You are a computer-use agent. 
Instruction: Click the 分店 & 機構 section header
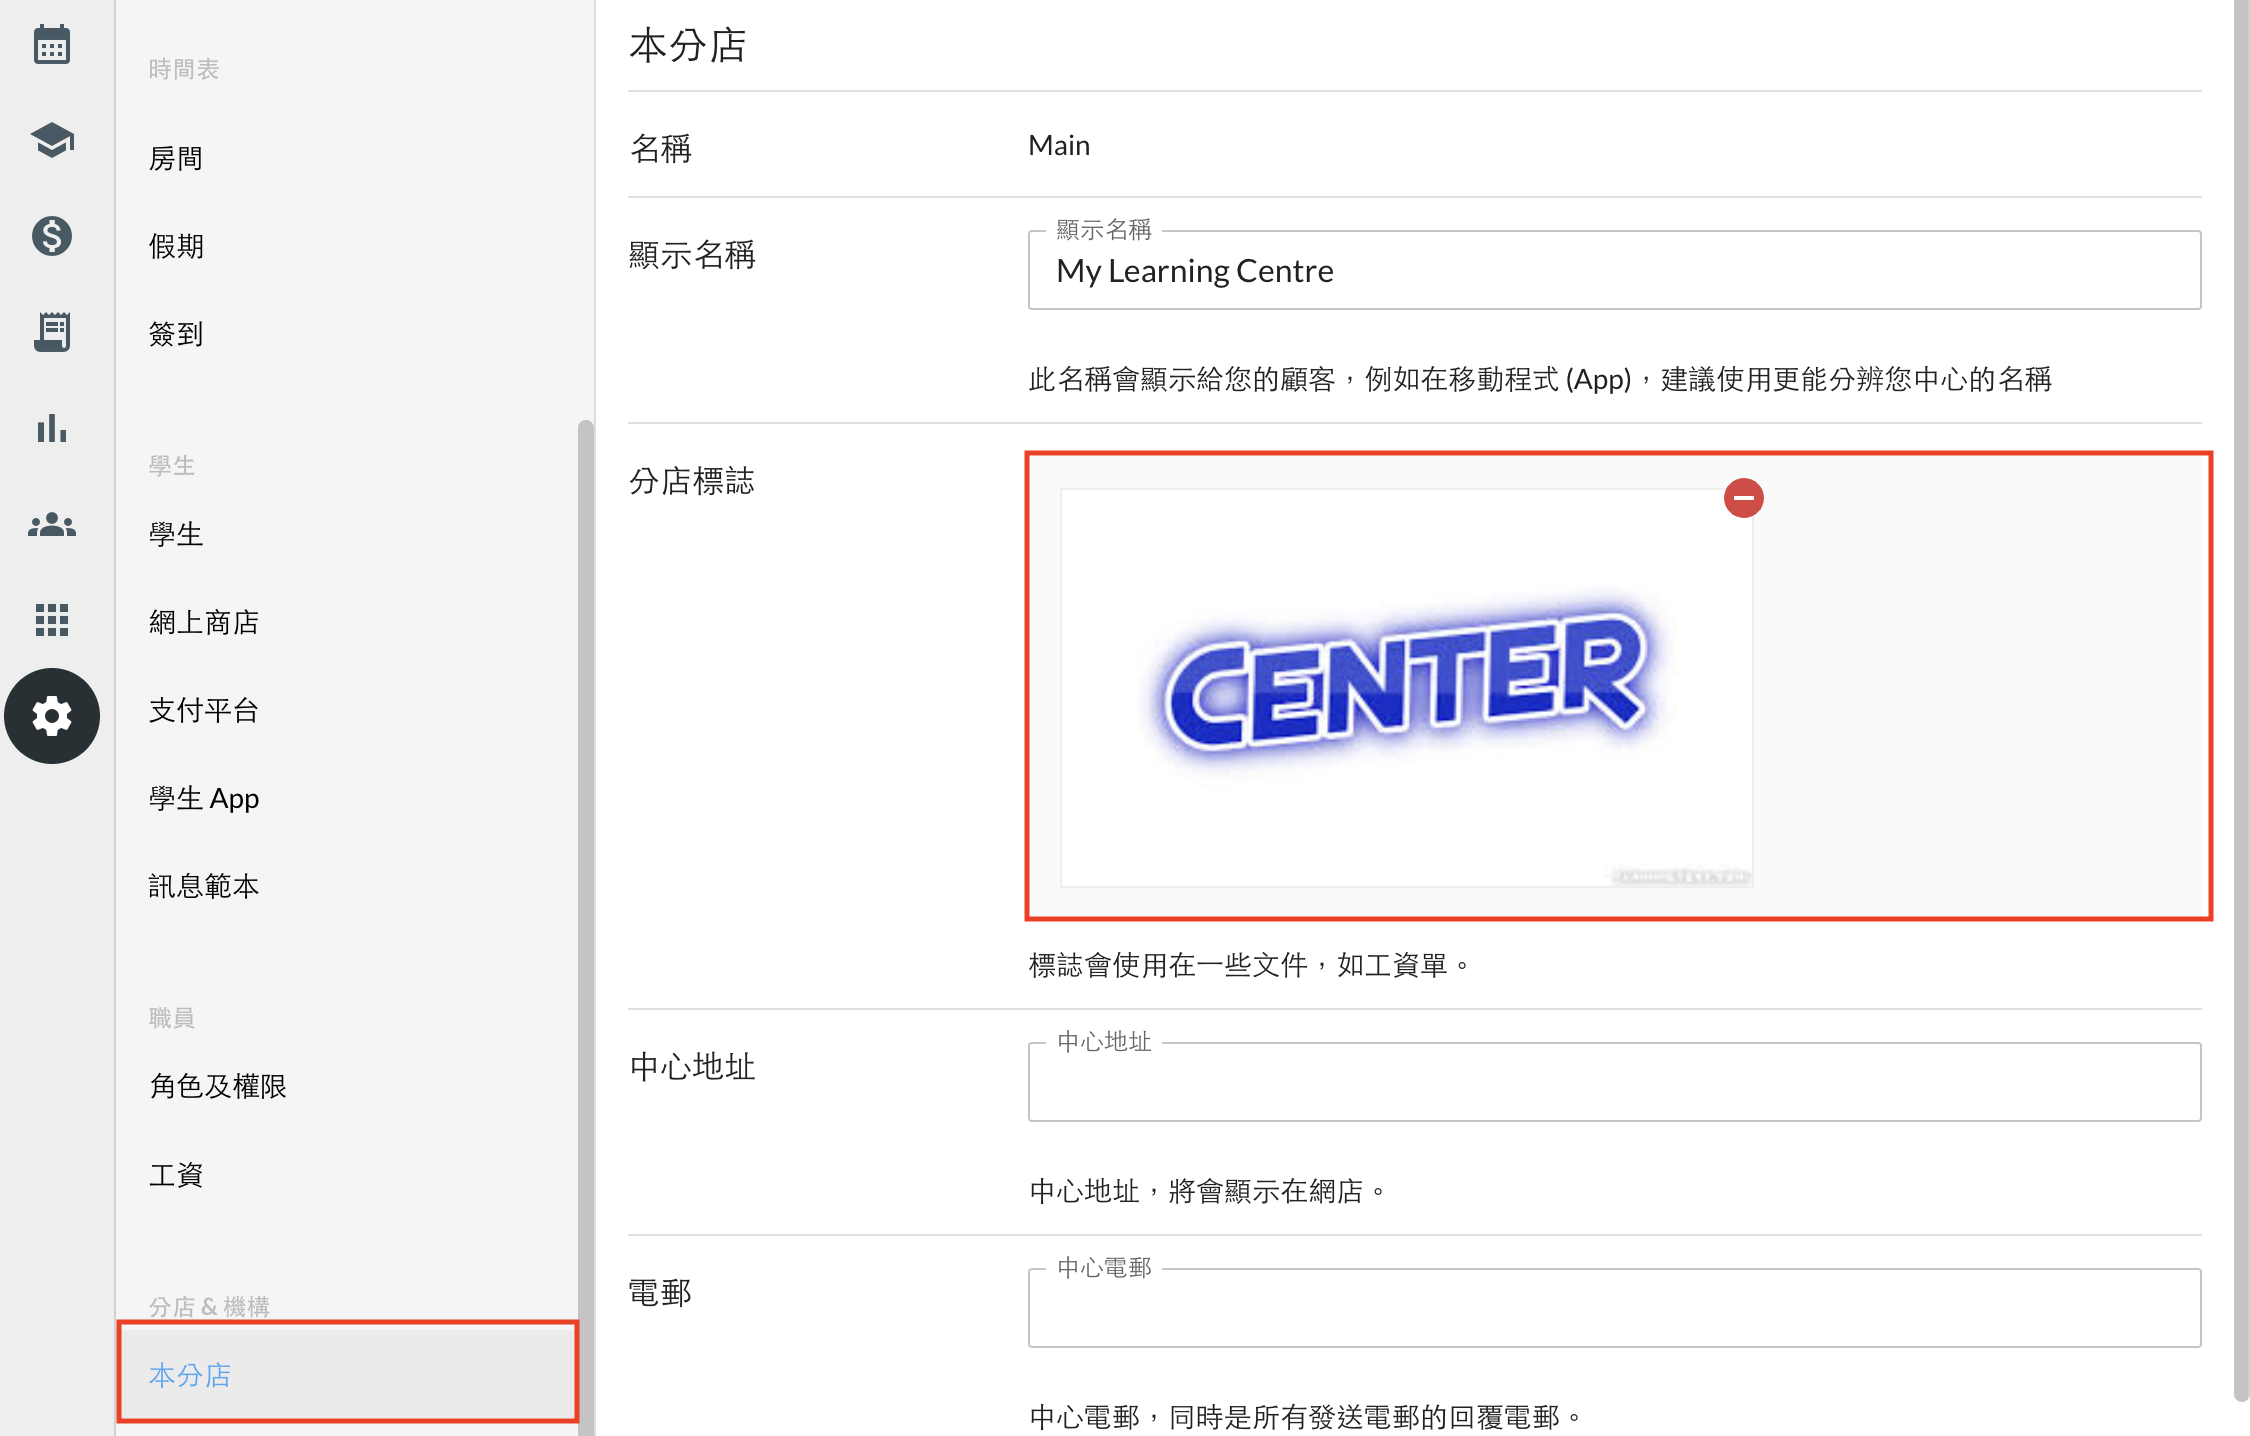209,1307
